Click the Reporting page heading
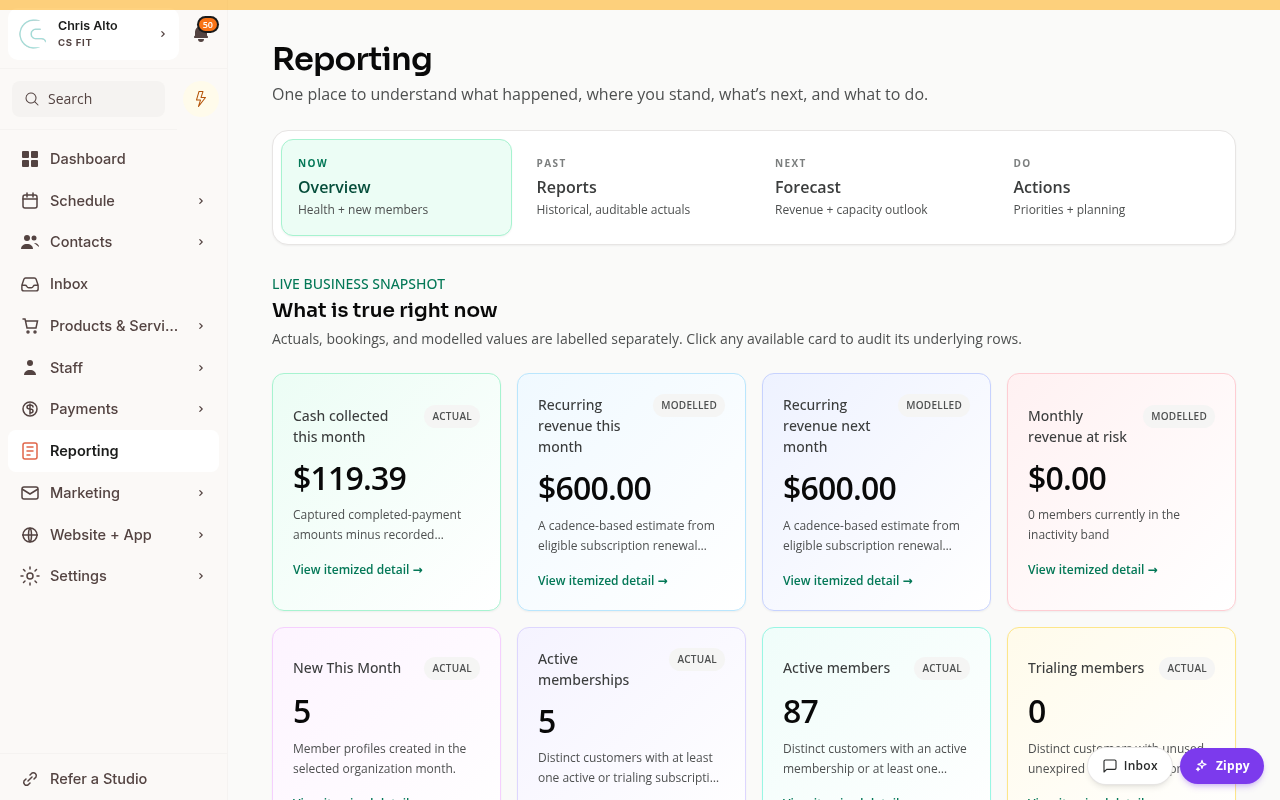The height and width of the screenshot is (800, 1280). pyautogui.click(x=352, y=59)
